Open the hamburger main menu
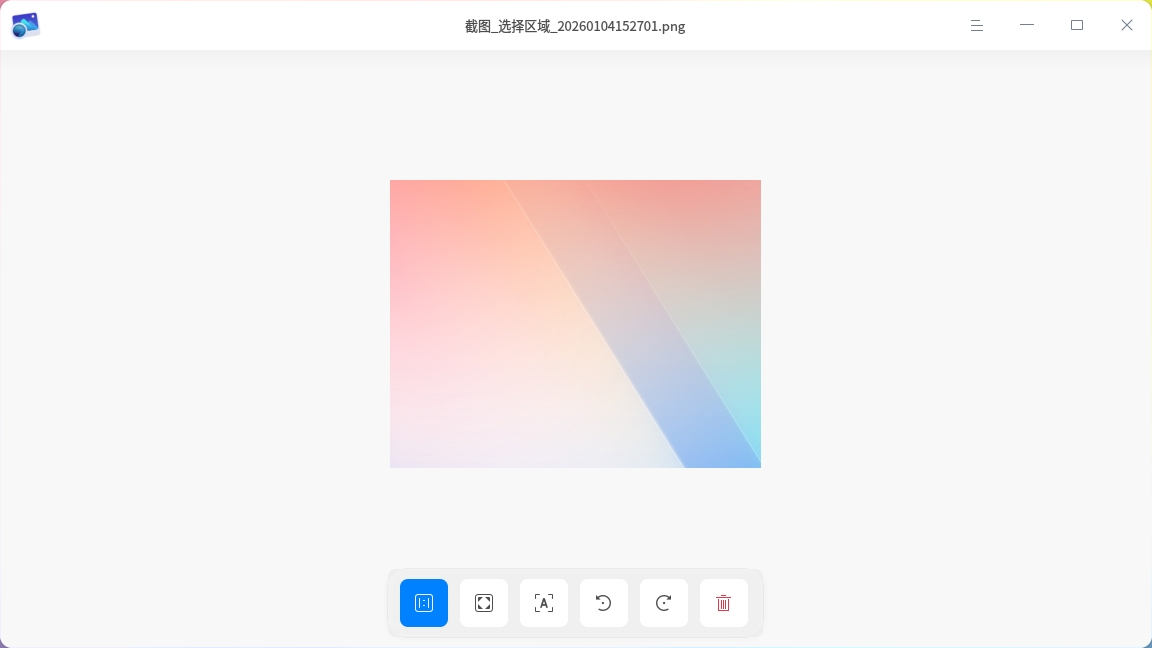The width and height of the screenshot is (1152, 648). click(976, 26)
